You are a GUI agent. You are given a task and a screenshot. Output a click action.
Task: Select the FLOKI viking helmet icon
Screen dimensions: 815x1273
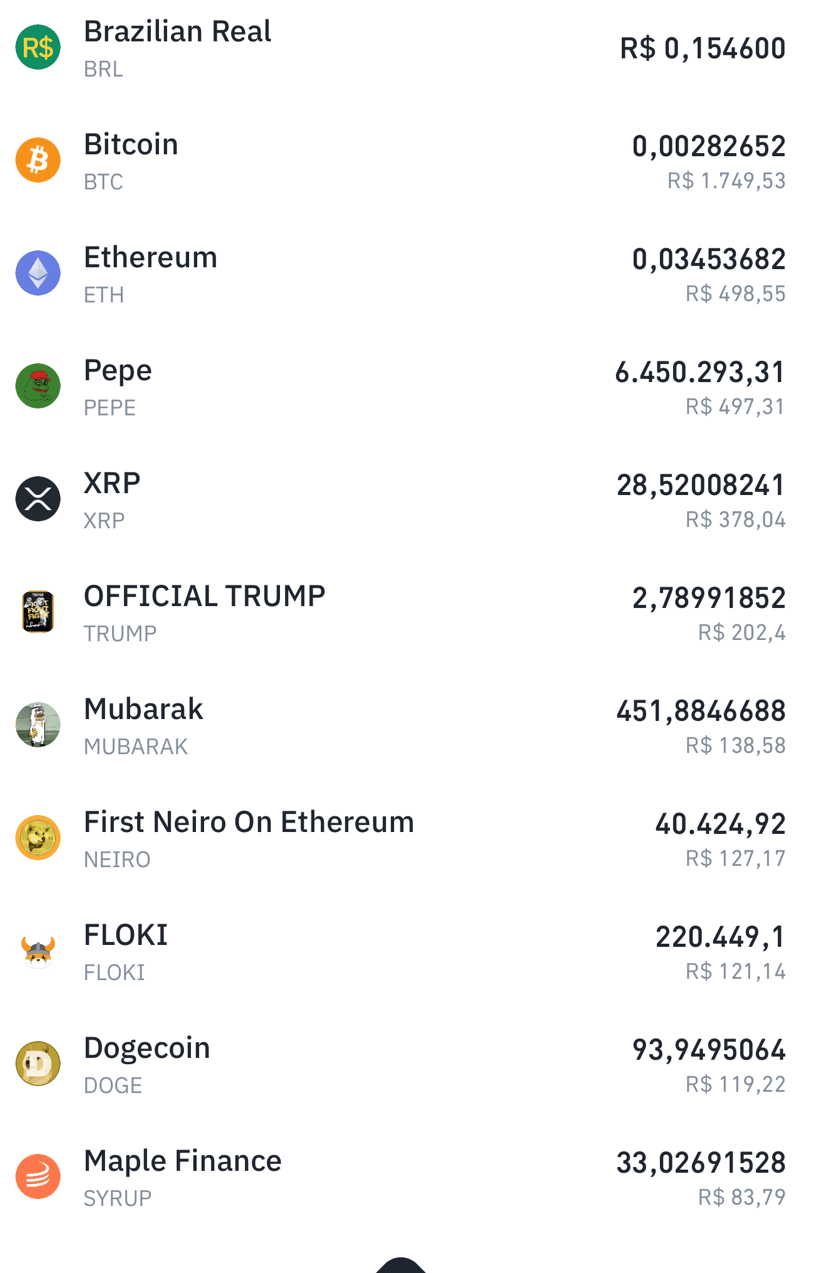pos(38,951)
